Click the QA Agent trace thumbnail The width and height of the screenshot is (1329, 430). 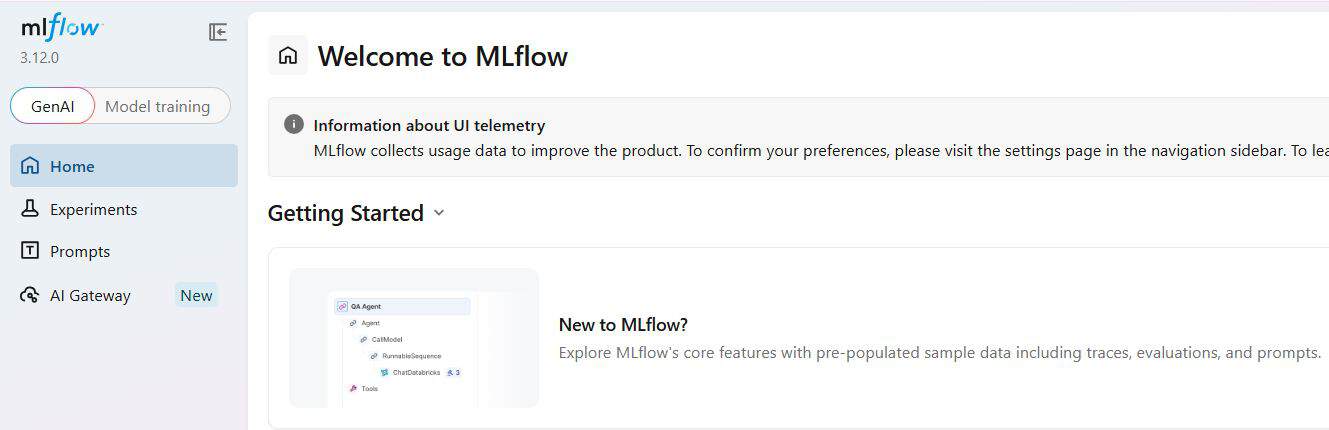[x=414, y=338]
